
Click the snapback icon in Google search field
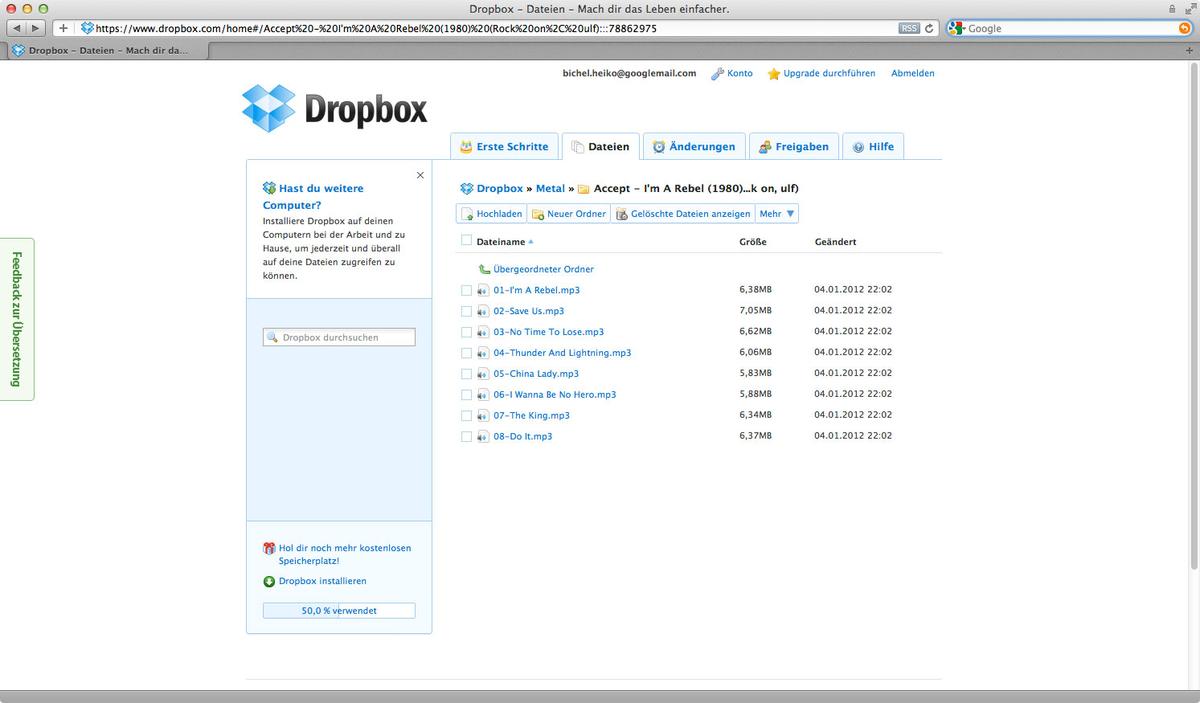point(1184,28)
